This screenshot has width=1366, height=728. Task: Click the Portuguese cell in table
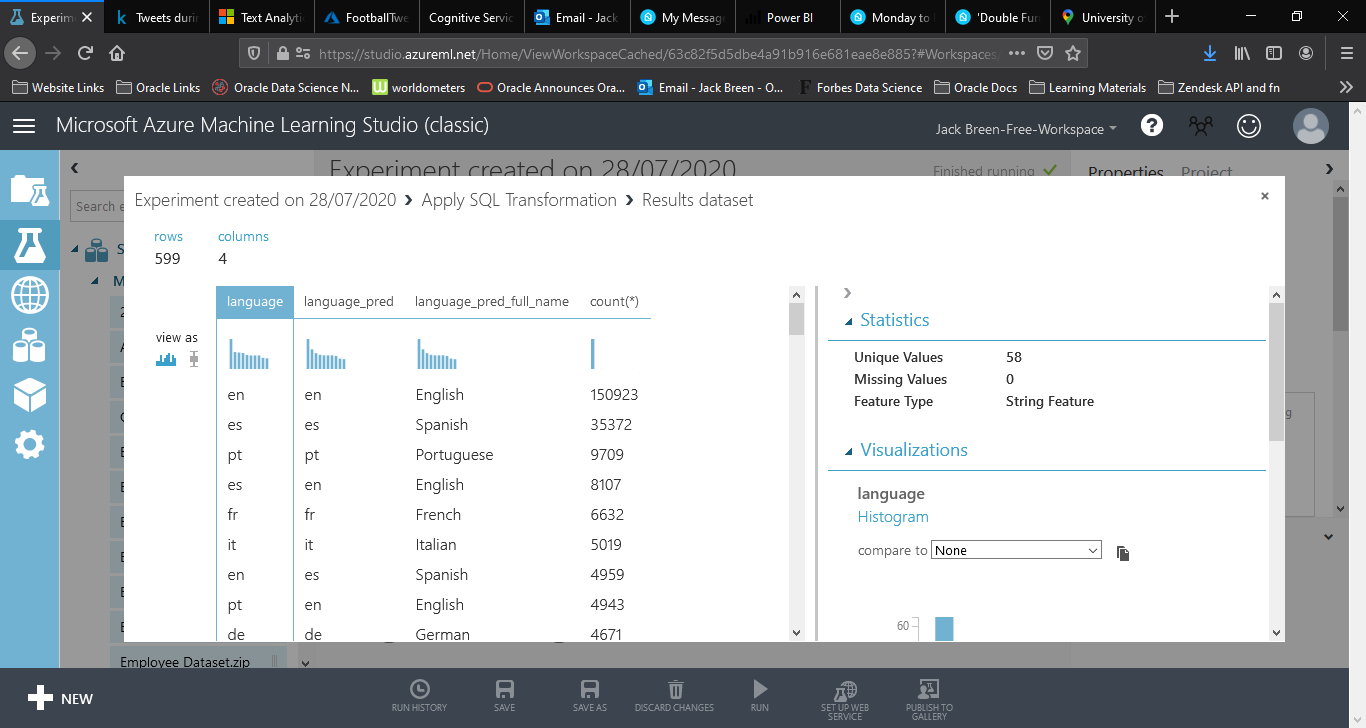coord(454,455)
